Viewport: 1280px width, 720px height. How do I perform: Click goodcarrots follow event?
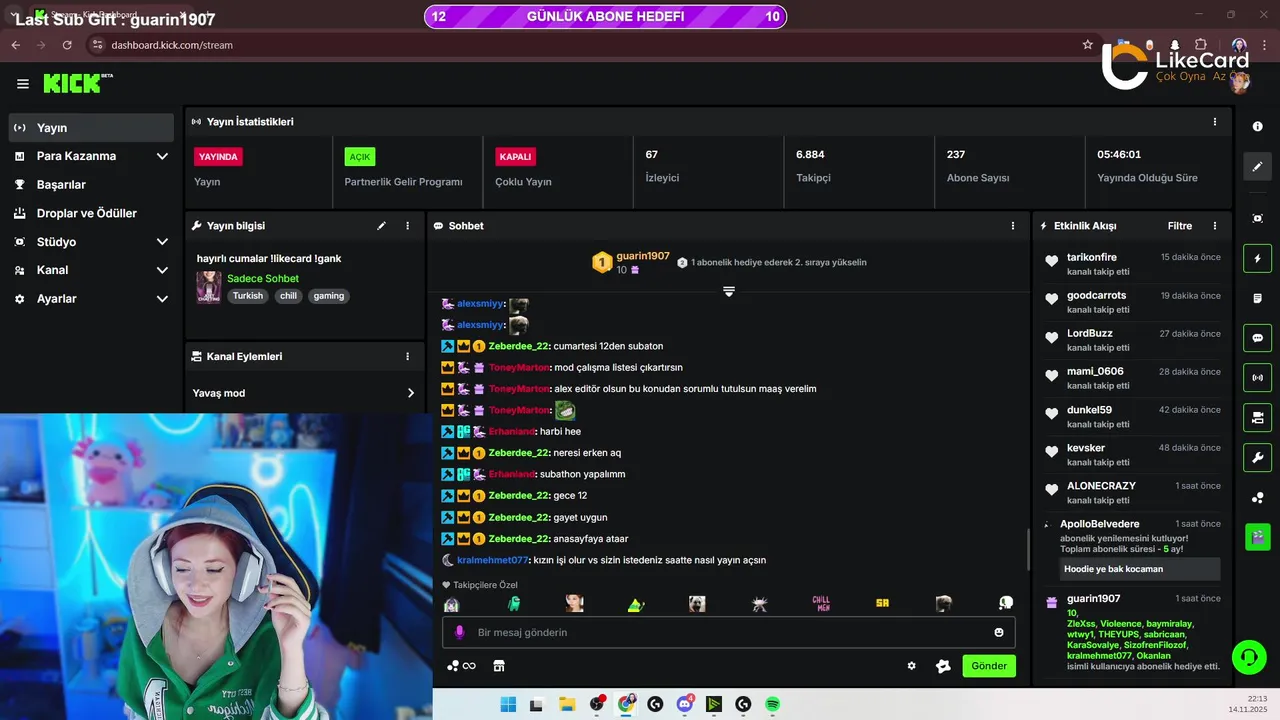(x=1131, y=302)
